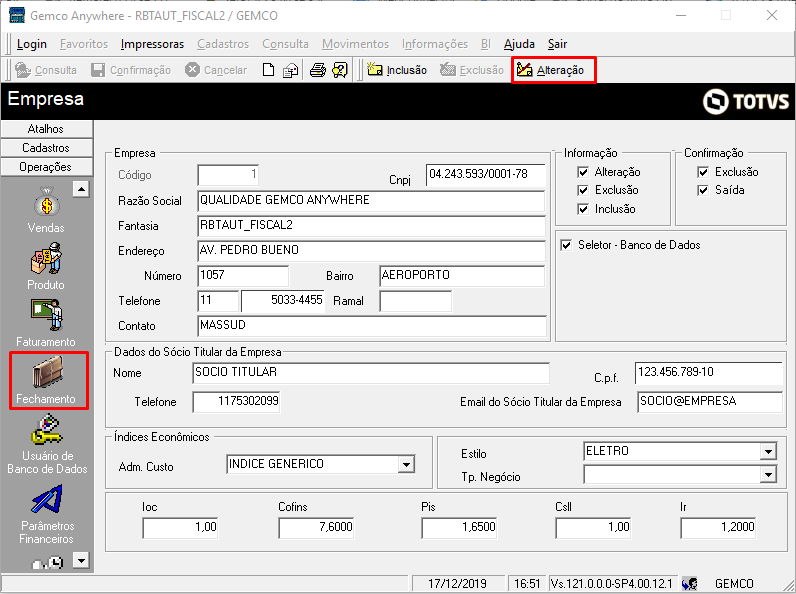Click the Cofins value field
Image resolution: width=796 pixels, height=594 pixels.
click(316, 527)
